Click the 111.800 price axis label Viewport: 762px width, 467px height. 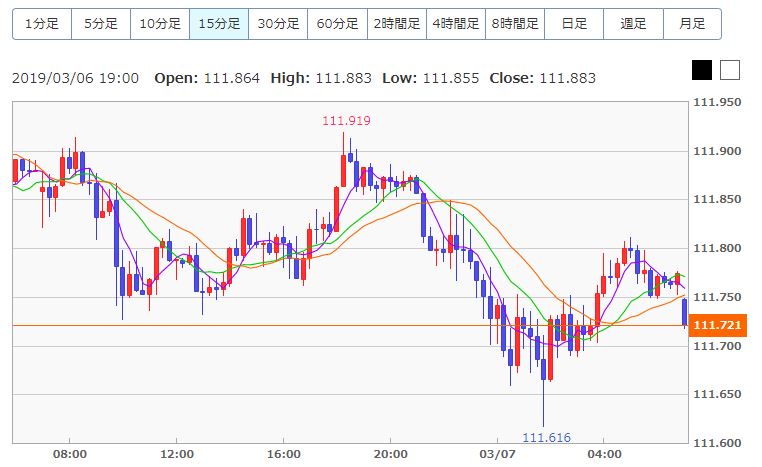(717, 248)
